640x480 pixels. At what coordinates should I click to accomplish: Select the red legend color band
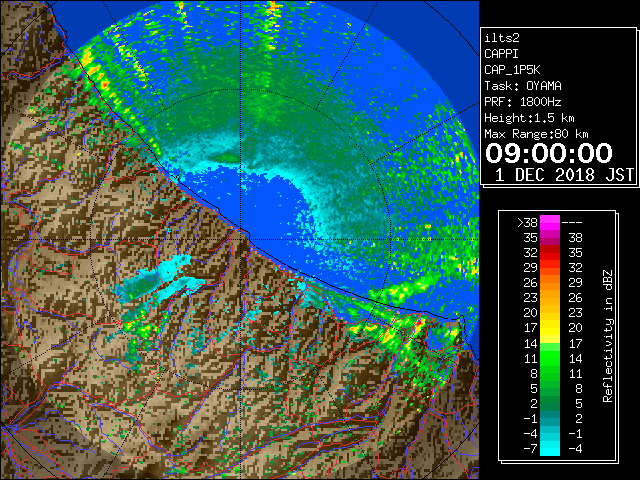[550, 253]
